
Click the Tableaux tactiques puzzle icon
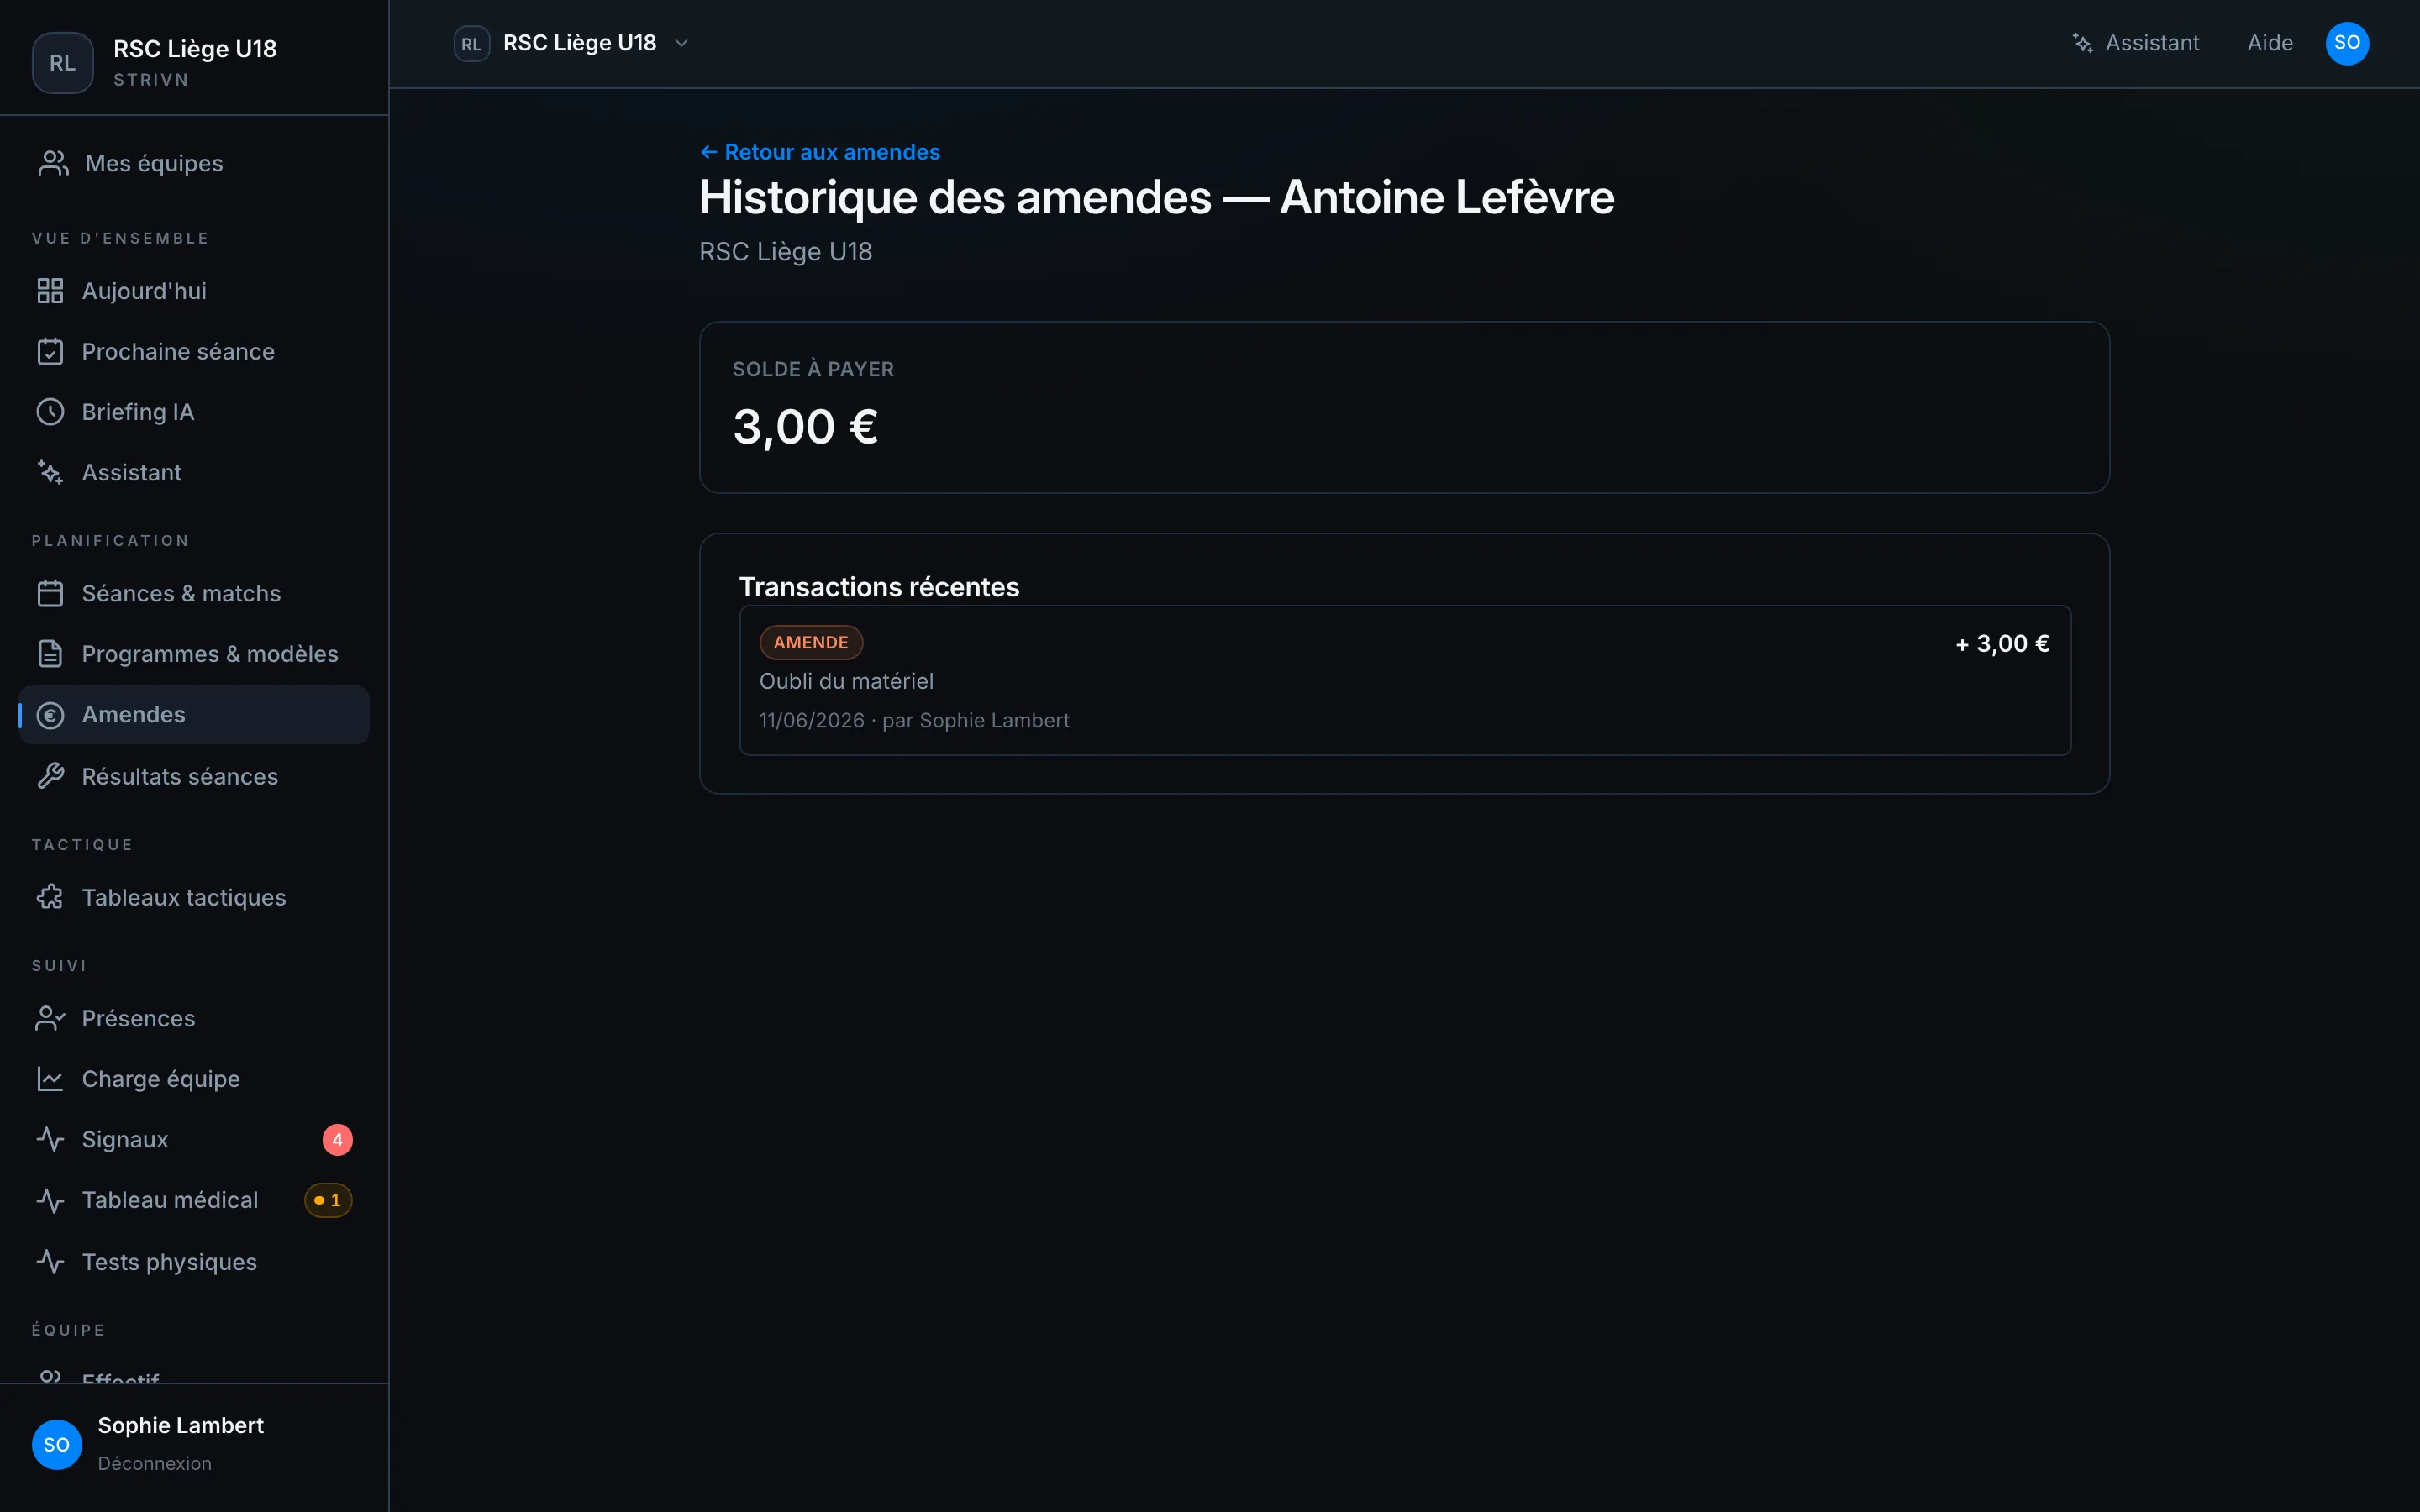pyautogui.click(x=50, y=897)
